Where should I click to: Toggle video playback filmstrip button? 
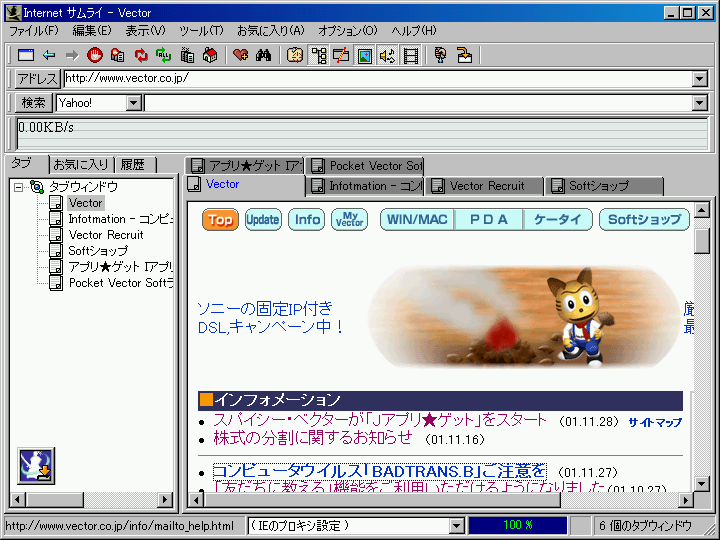[x=411, y=56]
